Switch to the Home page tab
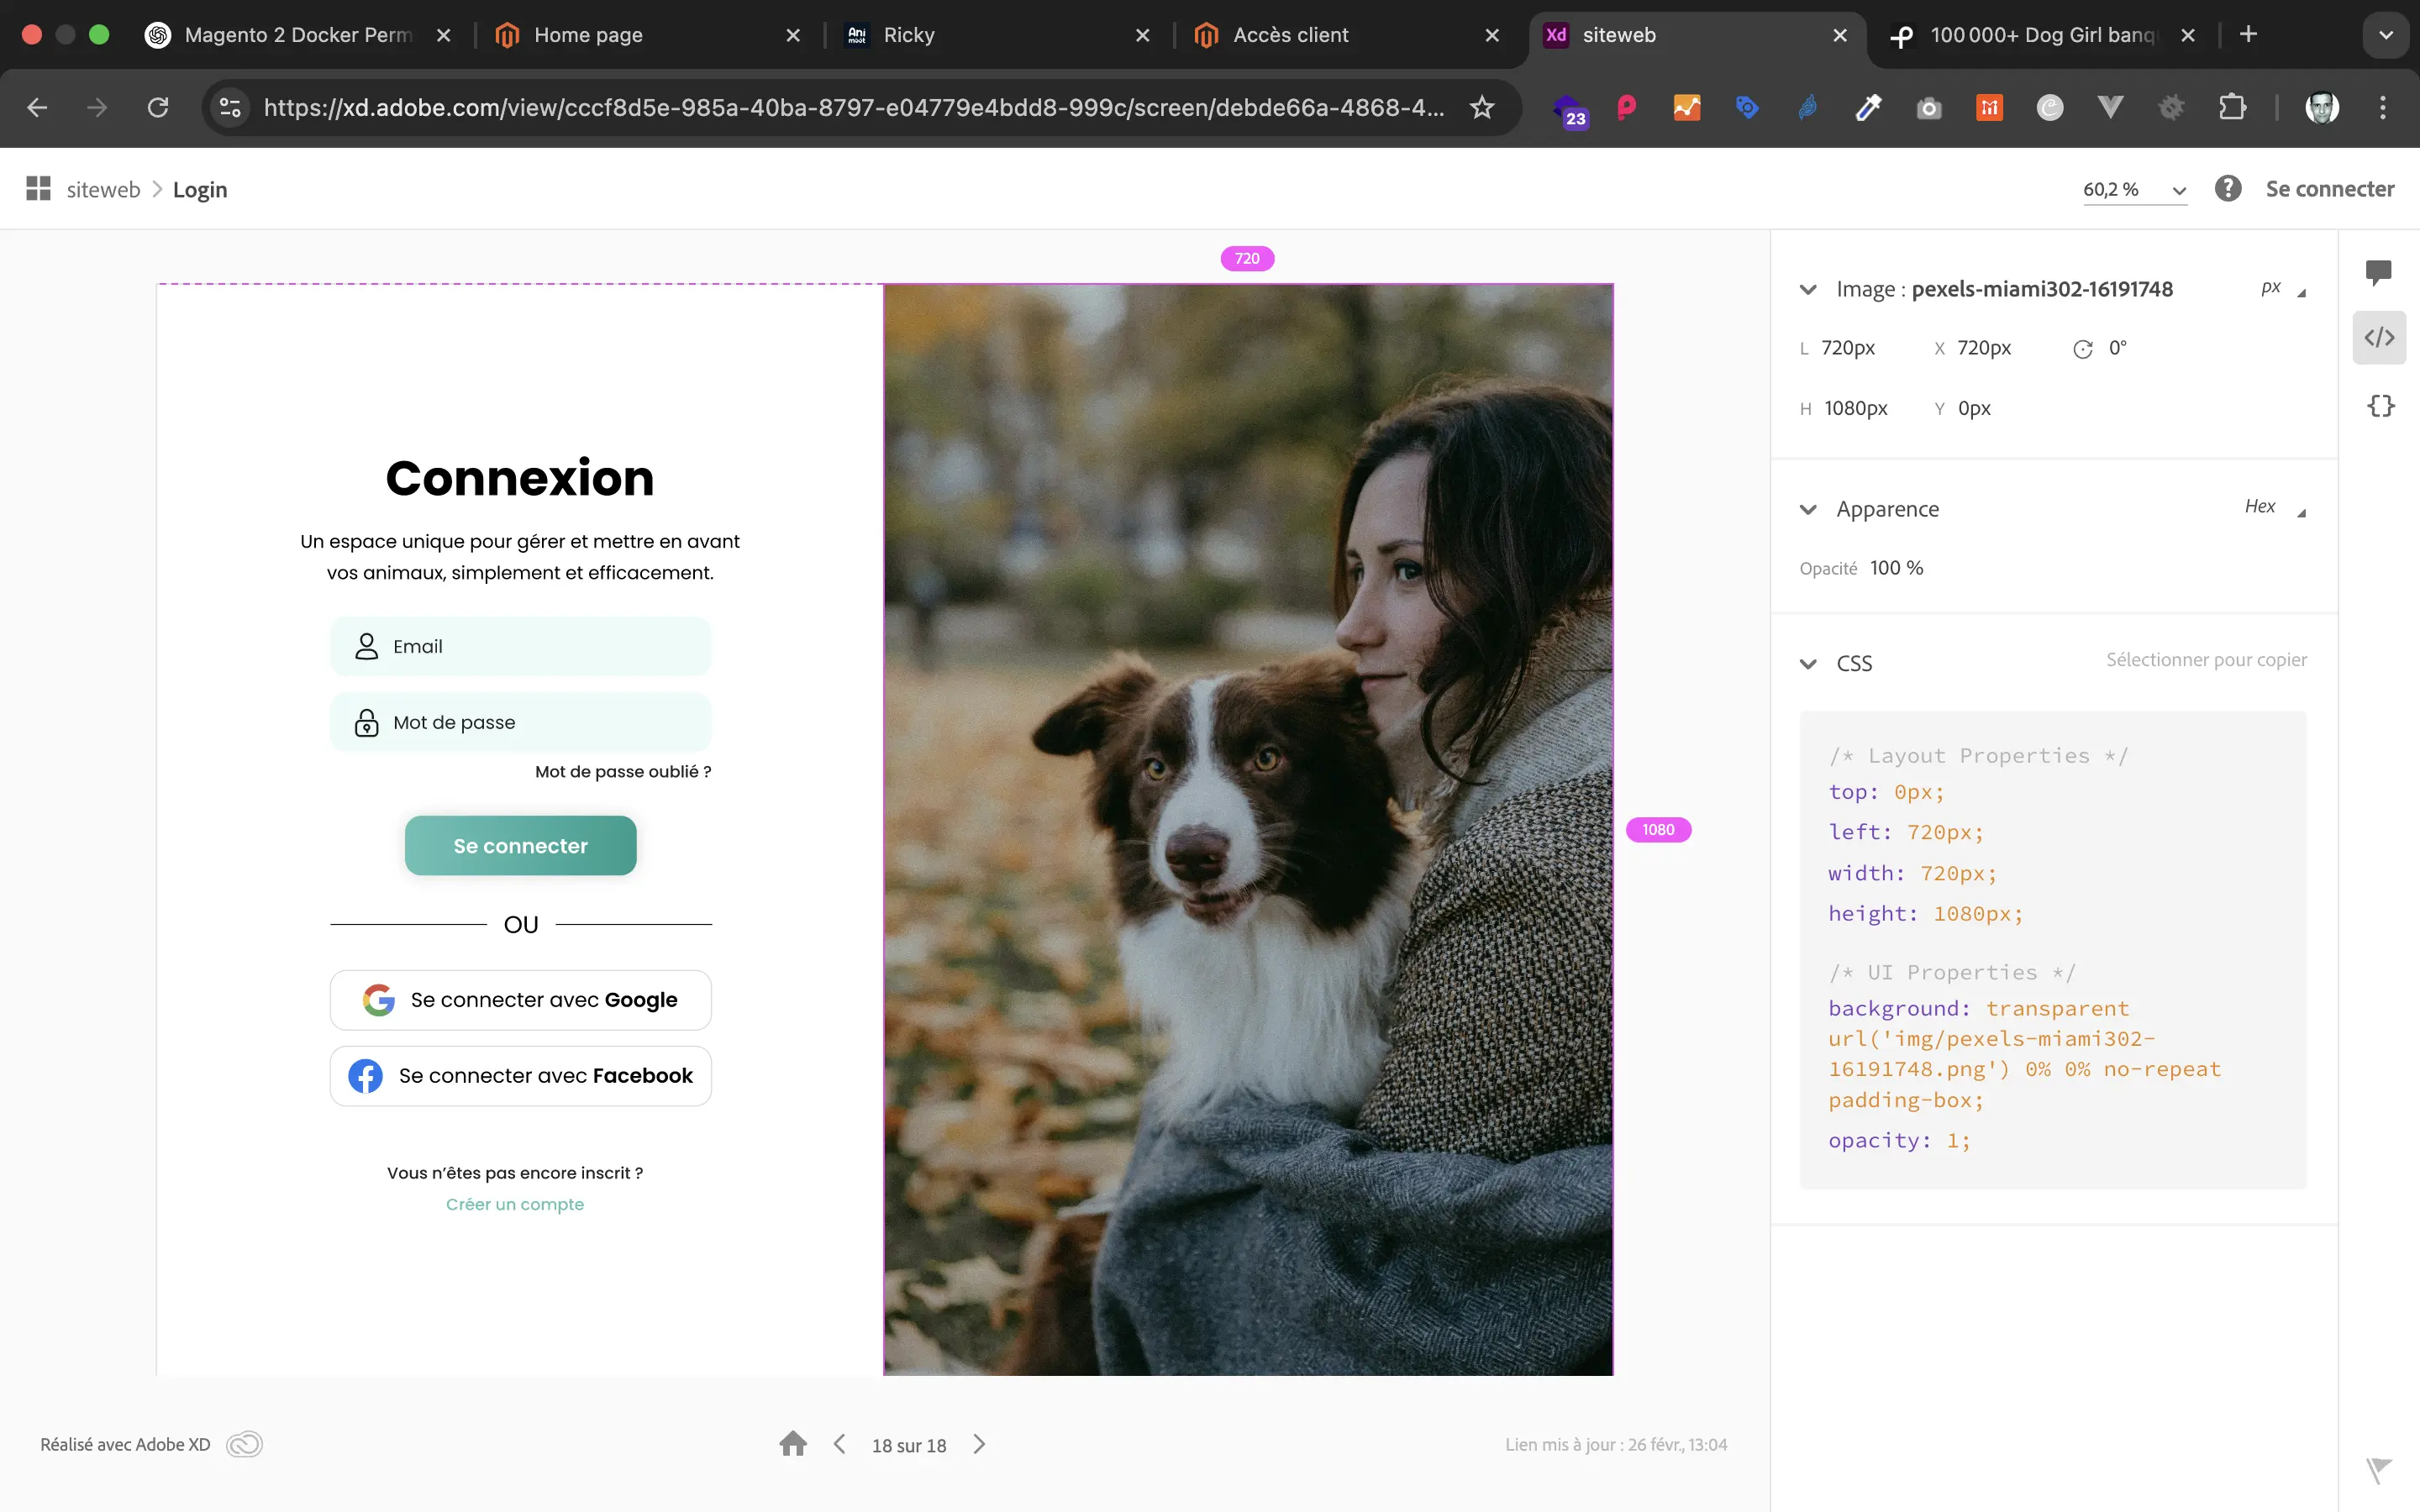Screen dimensions: 2420x1512 click(588, 35)
